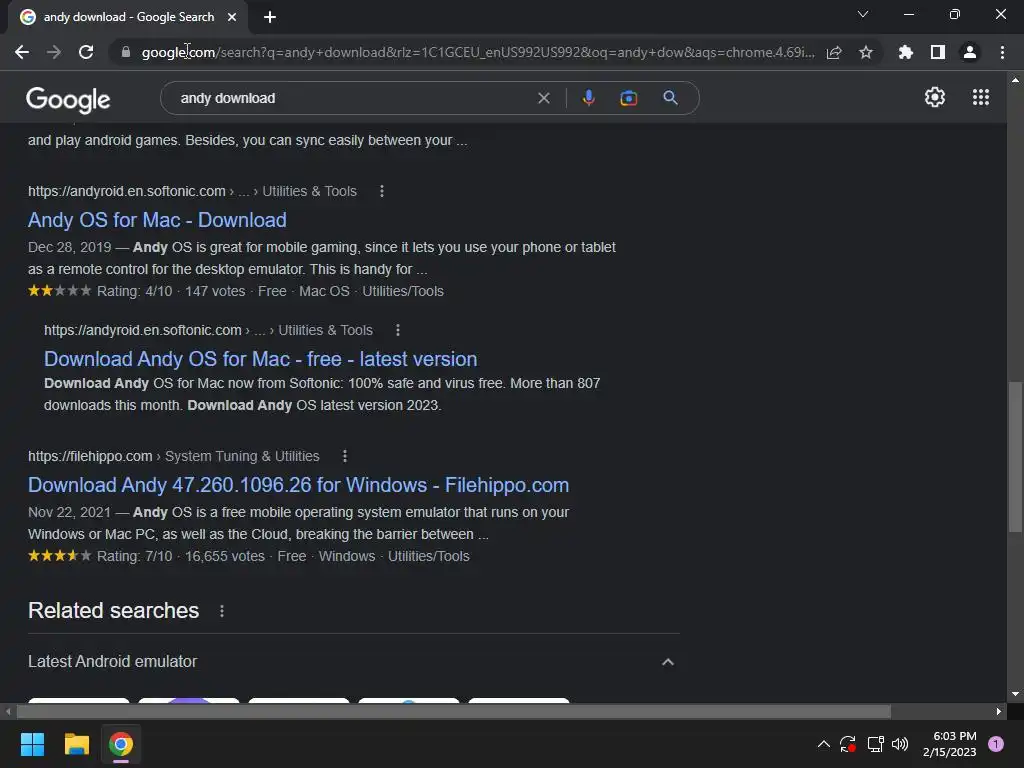Bookmark this tab with the star
The height and width of the screenshot is (768, 1024).
coord(866,52)
